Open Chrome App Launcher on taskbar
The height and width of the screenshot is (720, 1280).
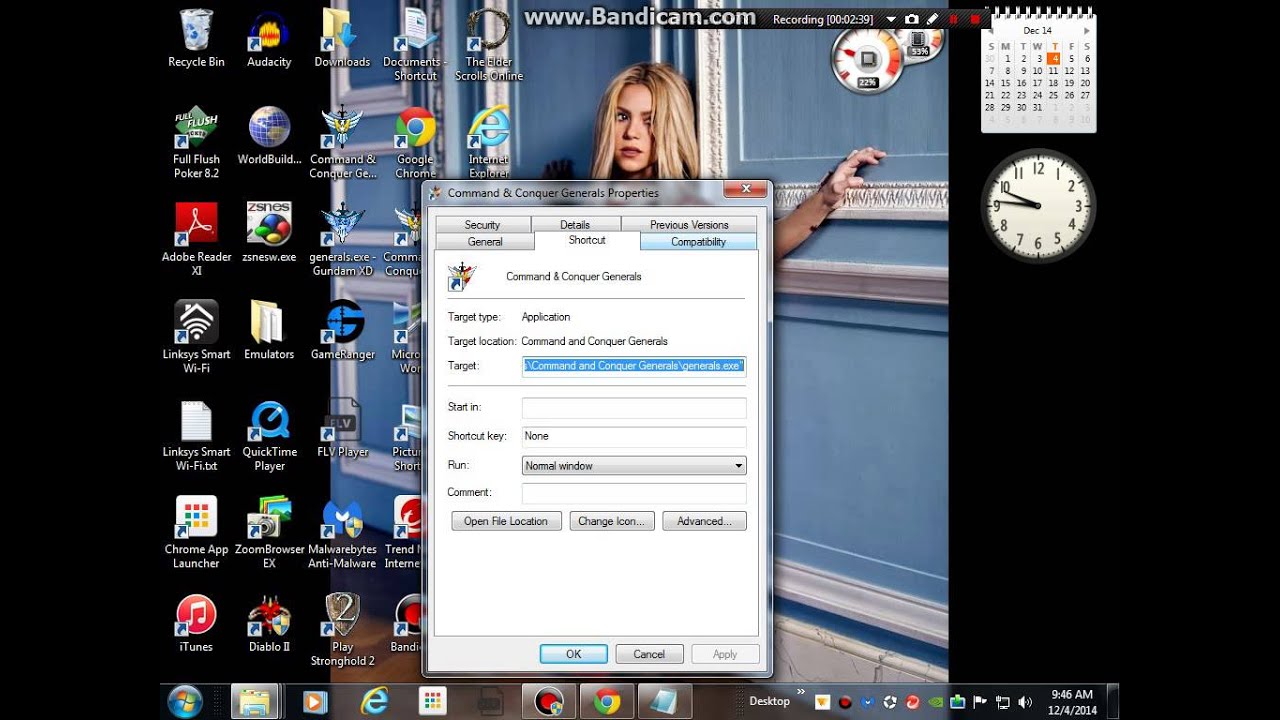[x=432, y=701]
